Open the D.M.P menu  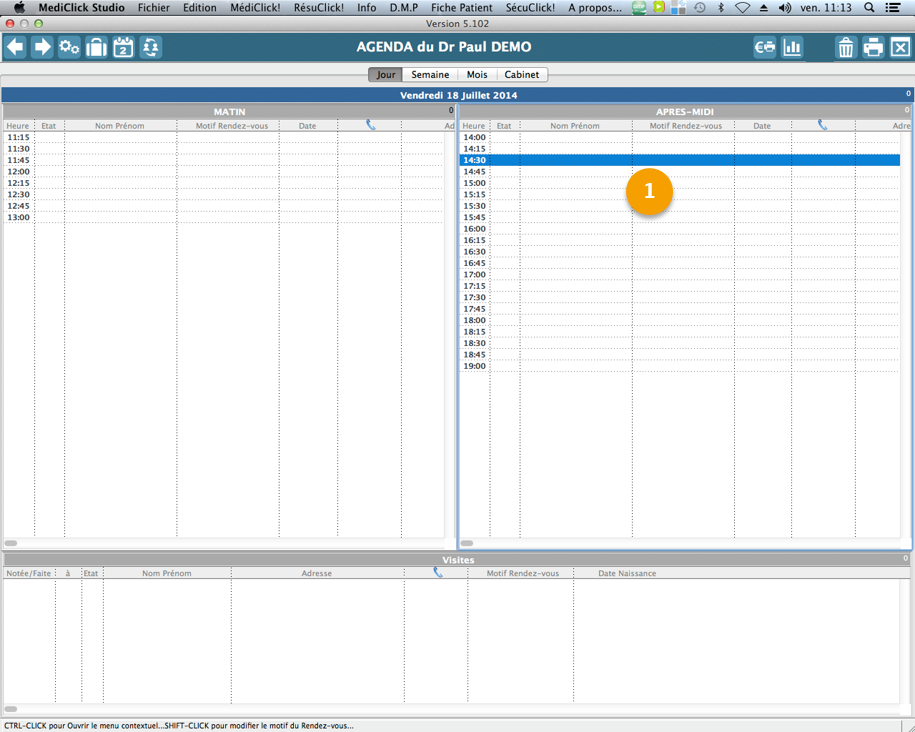(x=404, y=8)
